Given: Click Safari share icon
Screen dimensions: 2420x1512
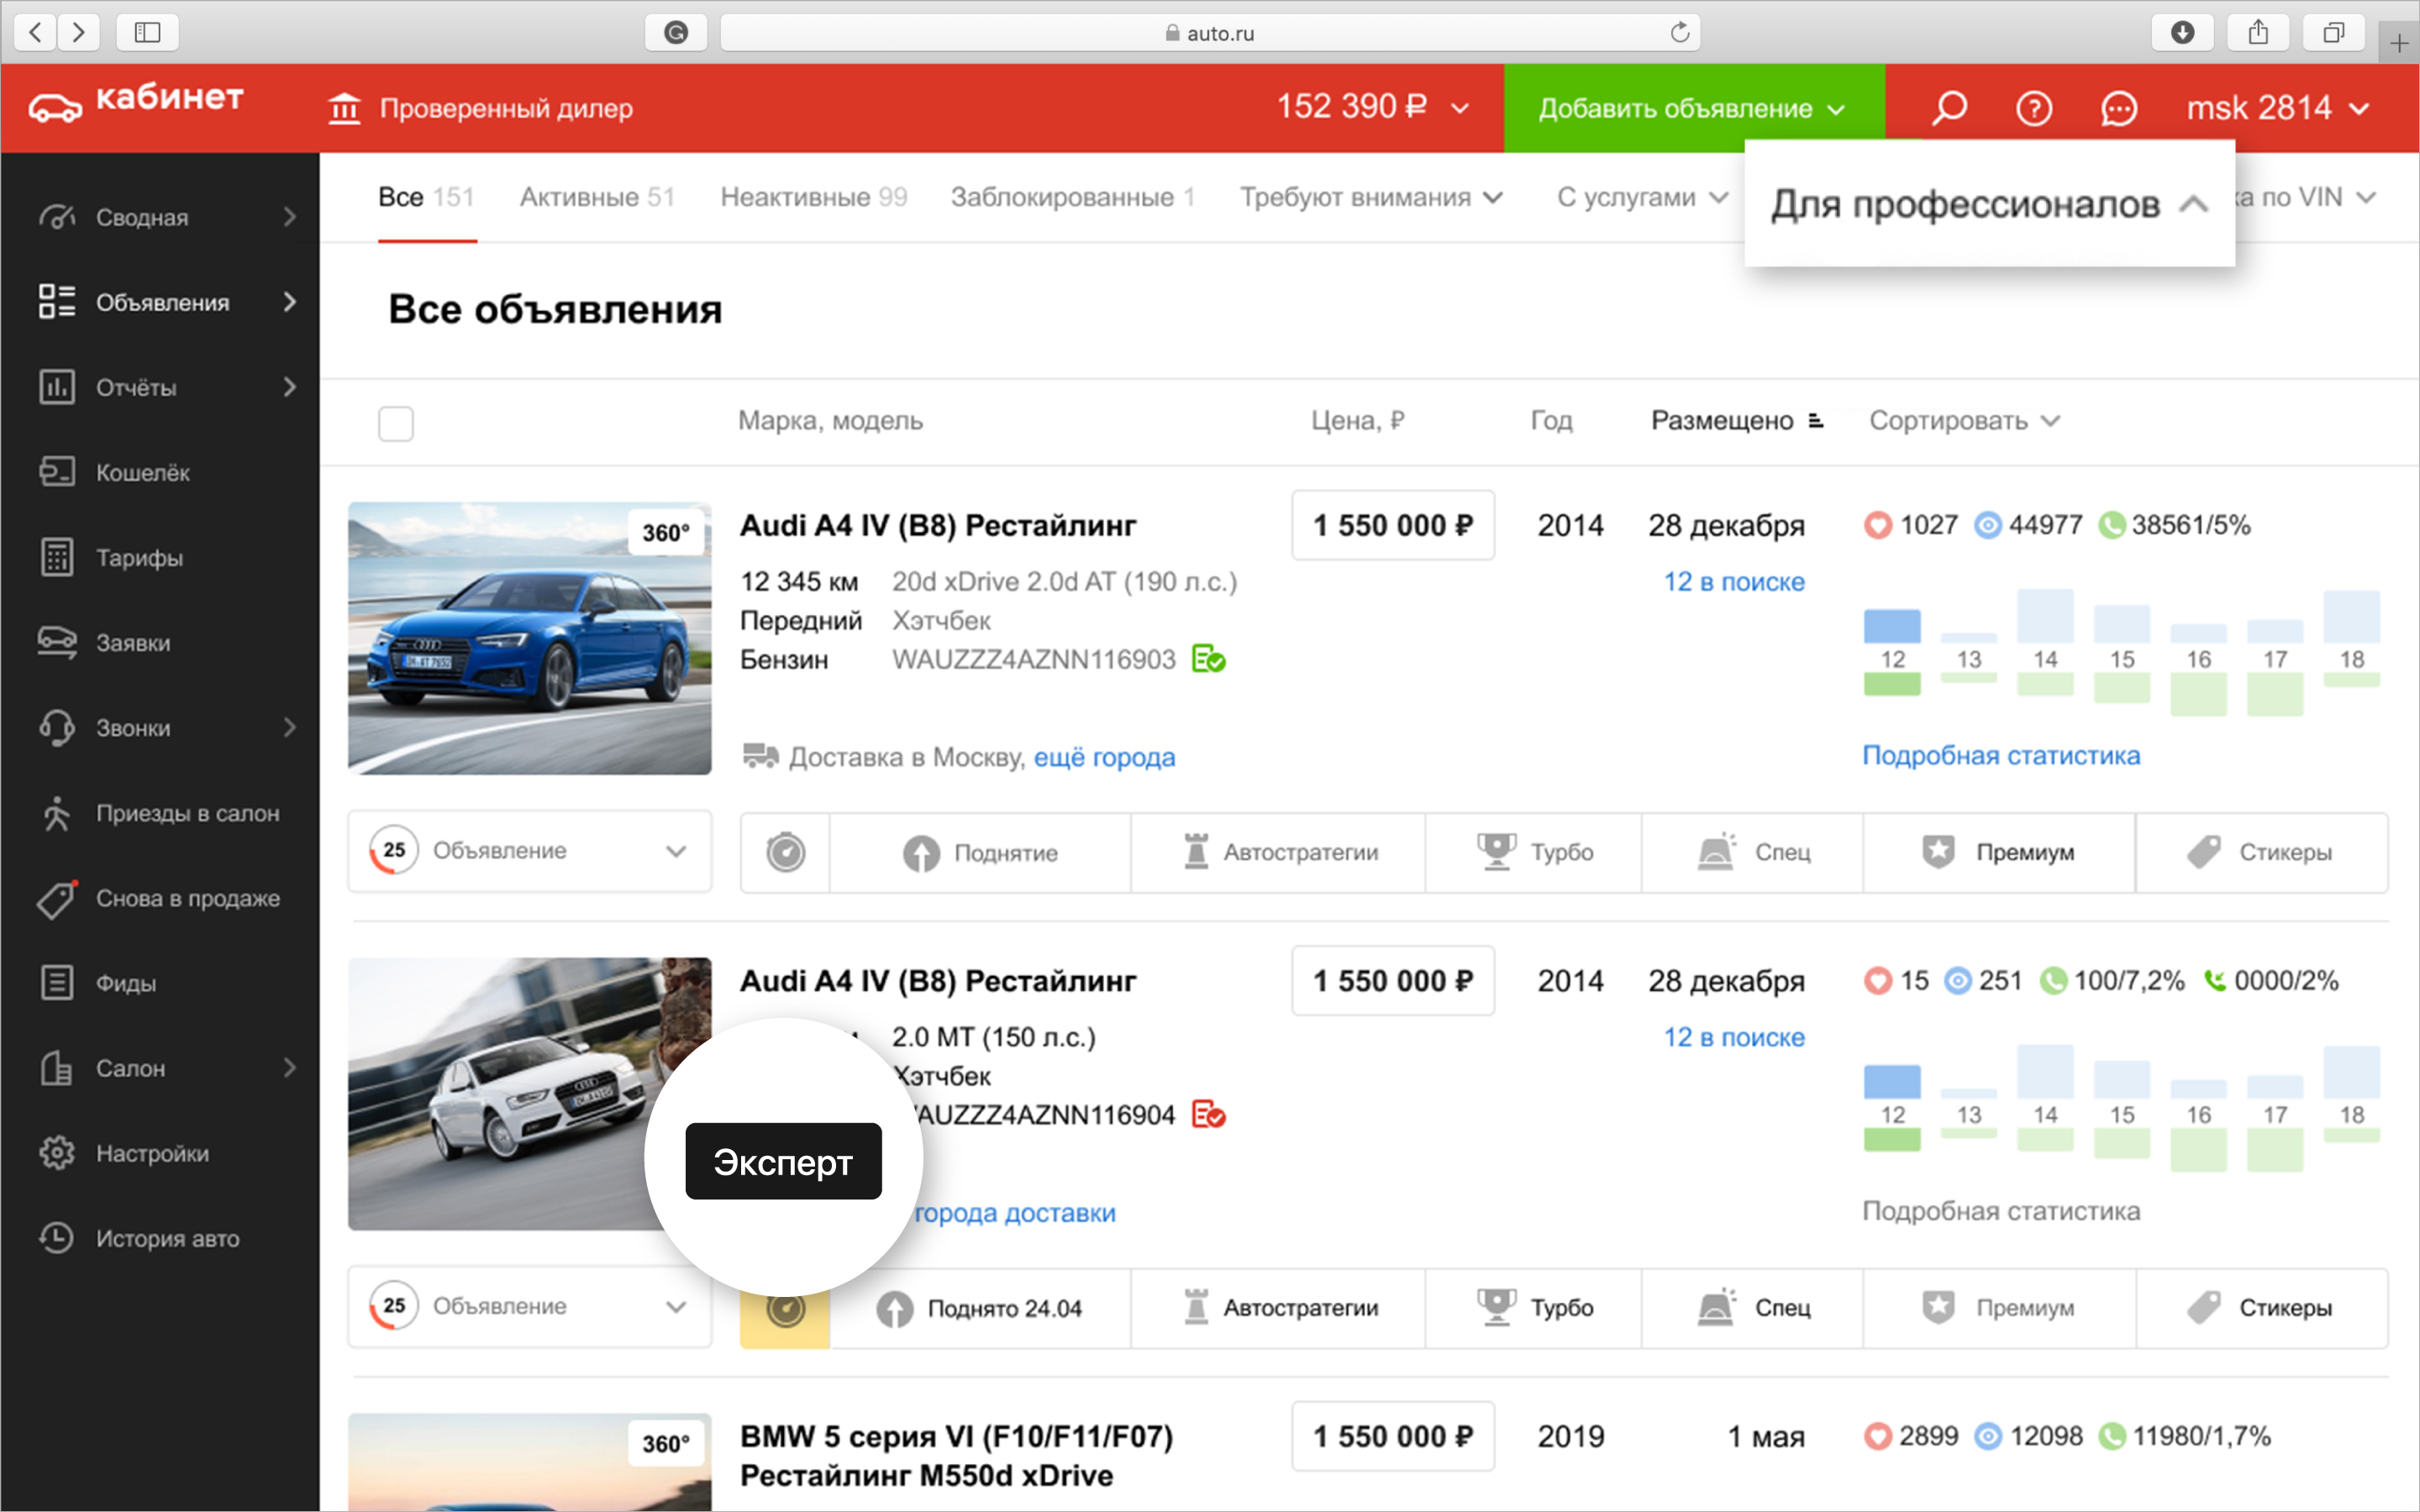Looking at the screenshot, I should 2258,32.
